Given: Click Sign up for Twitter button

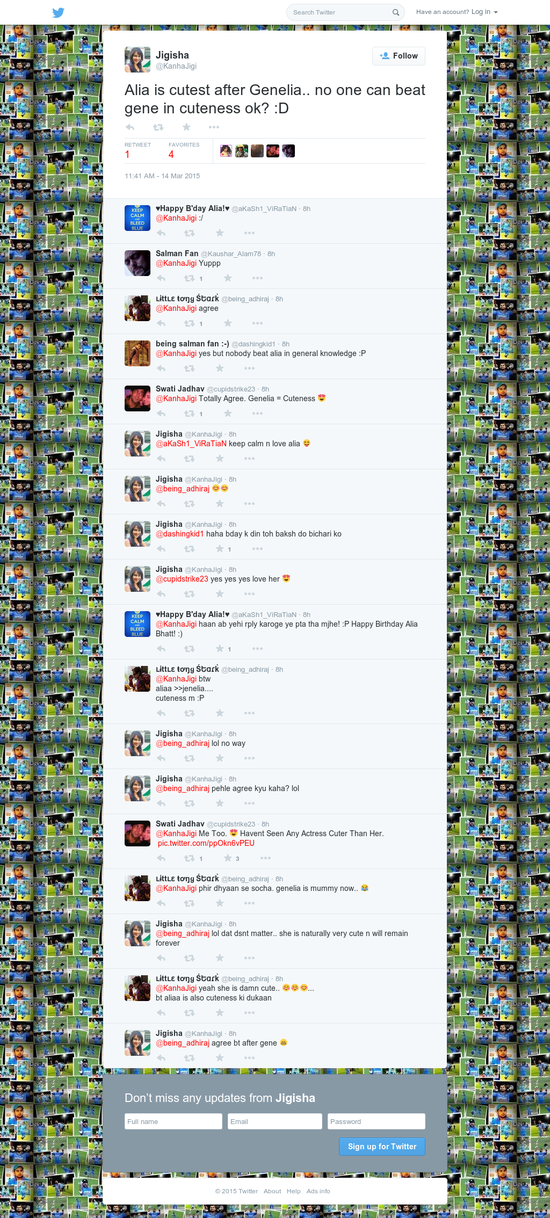Looking at the screenshot, I should pos(382,1146).
